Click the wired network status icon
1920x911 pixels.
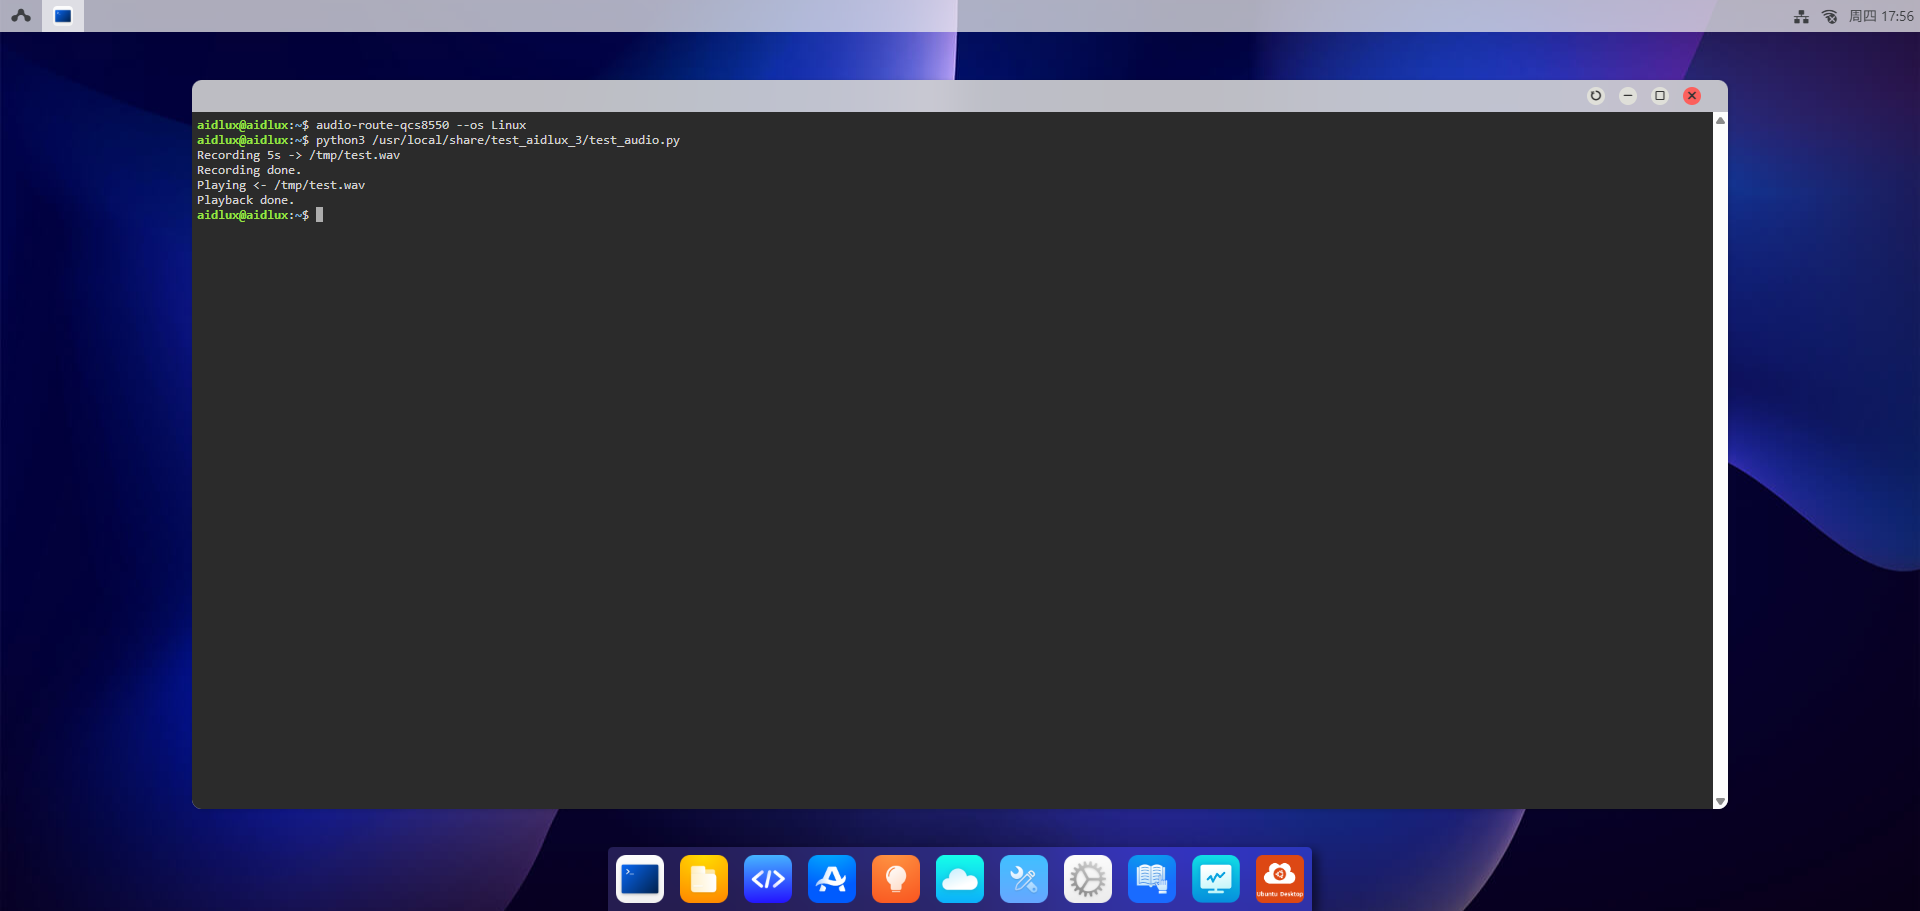(1801, 16)
